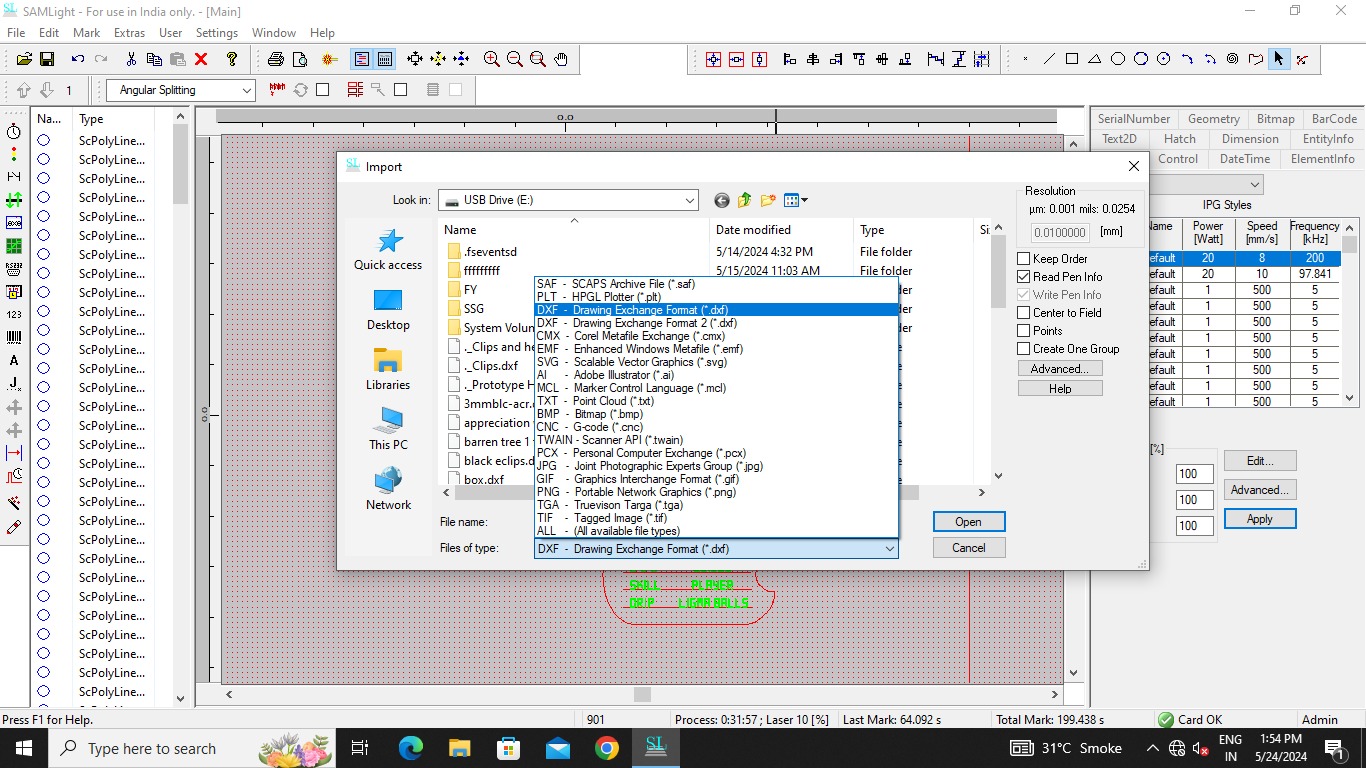Open the view menu dropdown in Import dialog

click(796, 200)
